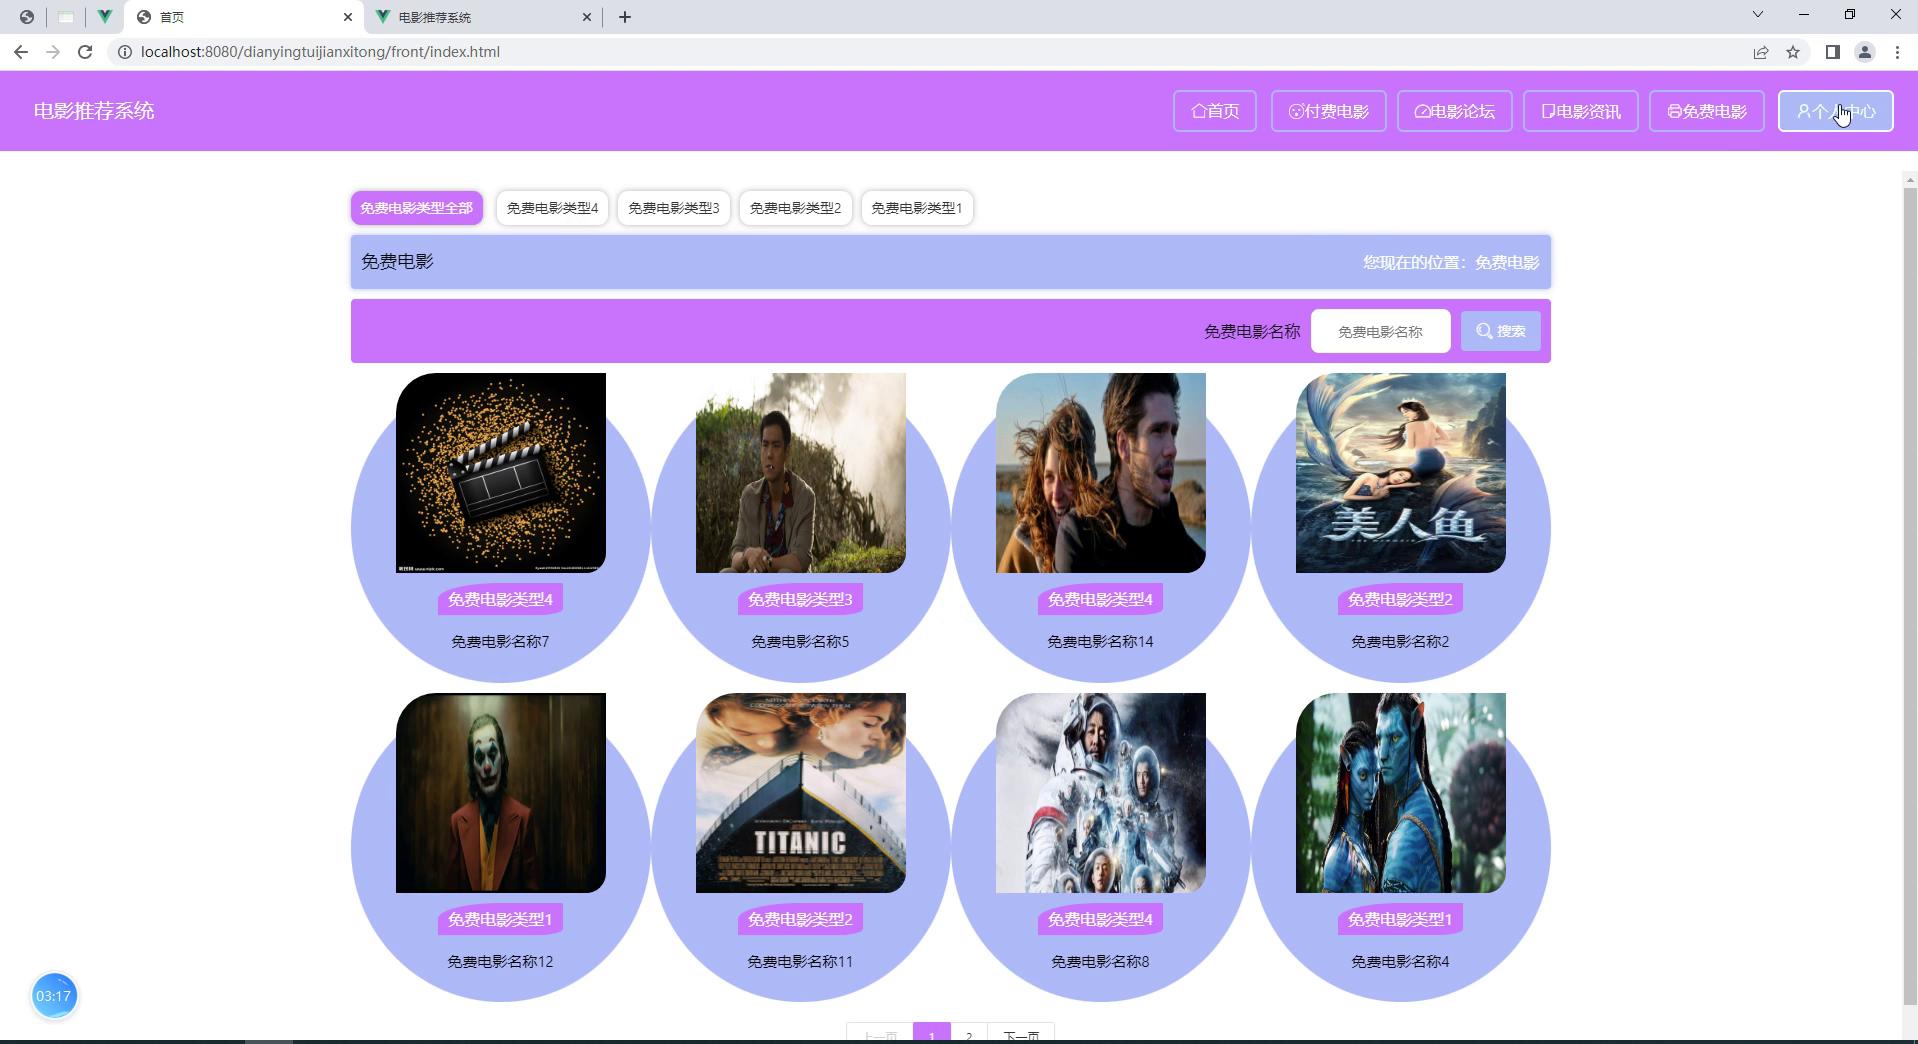Screen dimensions: 1918x1044
Task: Select the 首页 browser tab
Action: pos(244,17)
